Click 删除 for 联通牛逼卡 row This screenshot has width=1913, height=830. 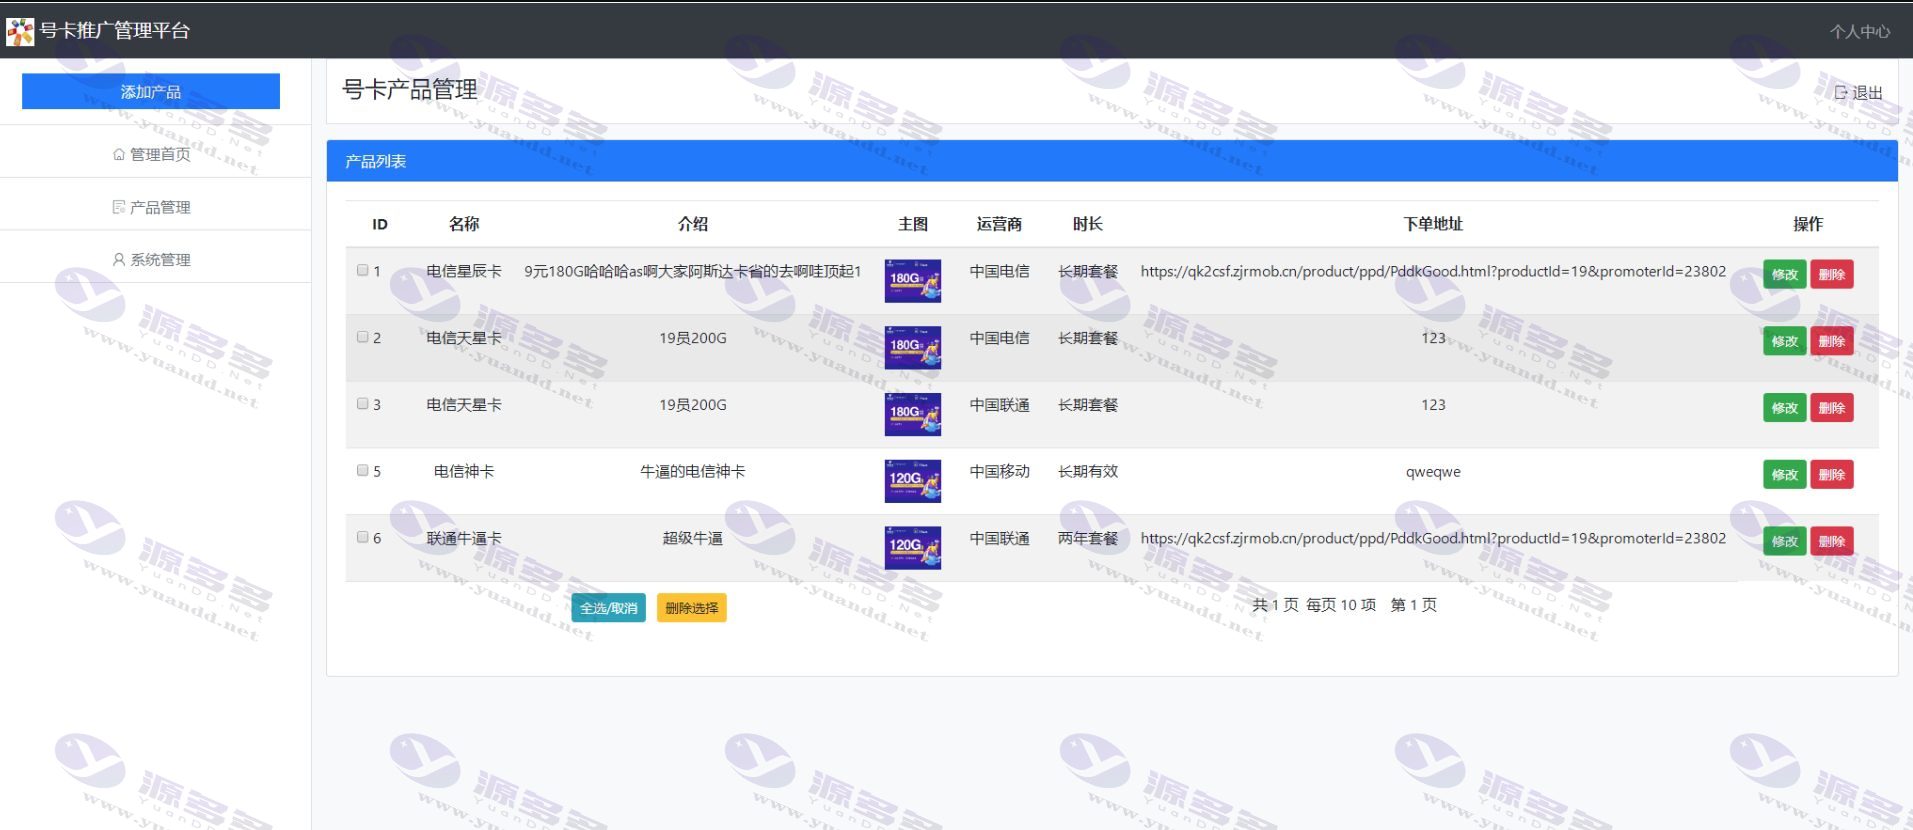click(1831, 541)
